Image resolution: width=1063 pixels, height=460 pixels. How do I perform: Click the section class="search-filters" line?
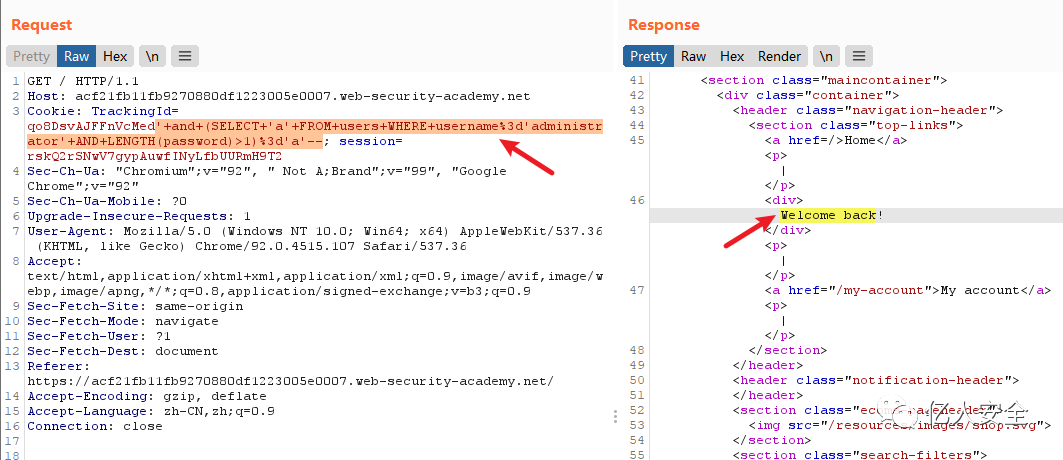[860, 455]
